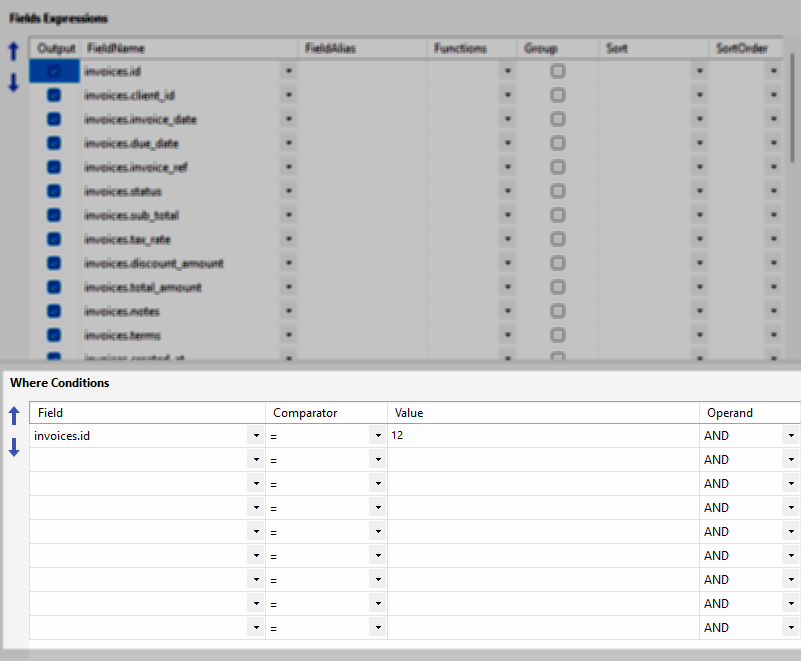801x661 pixels.
Task: Enable Group for invoices.tax_rate row
Action: tap(558, 239)
